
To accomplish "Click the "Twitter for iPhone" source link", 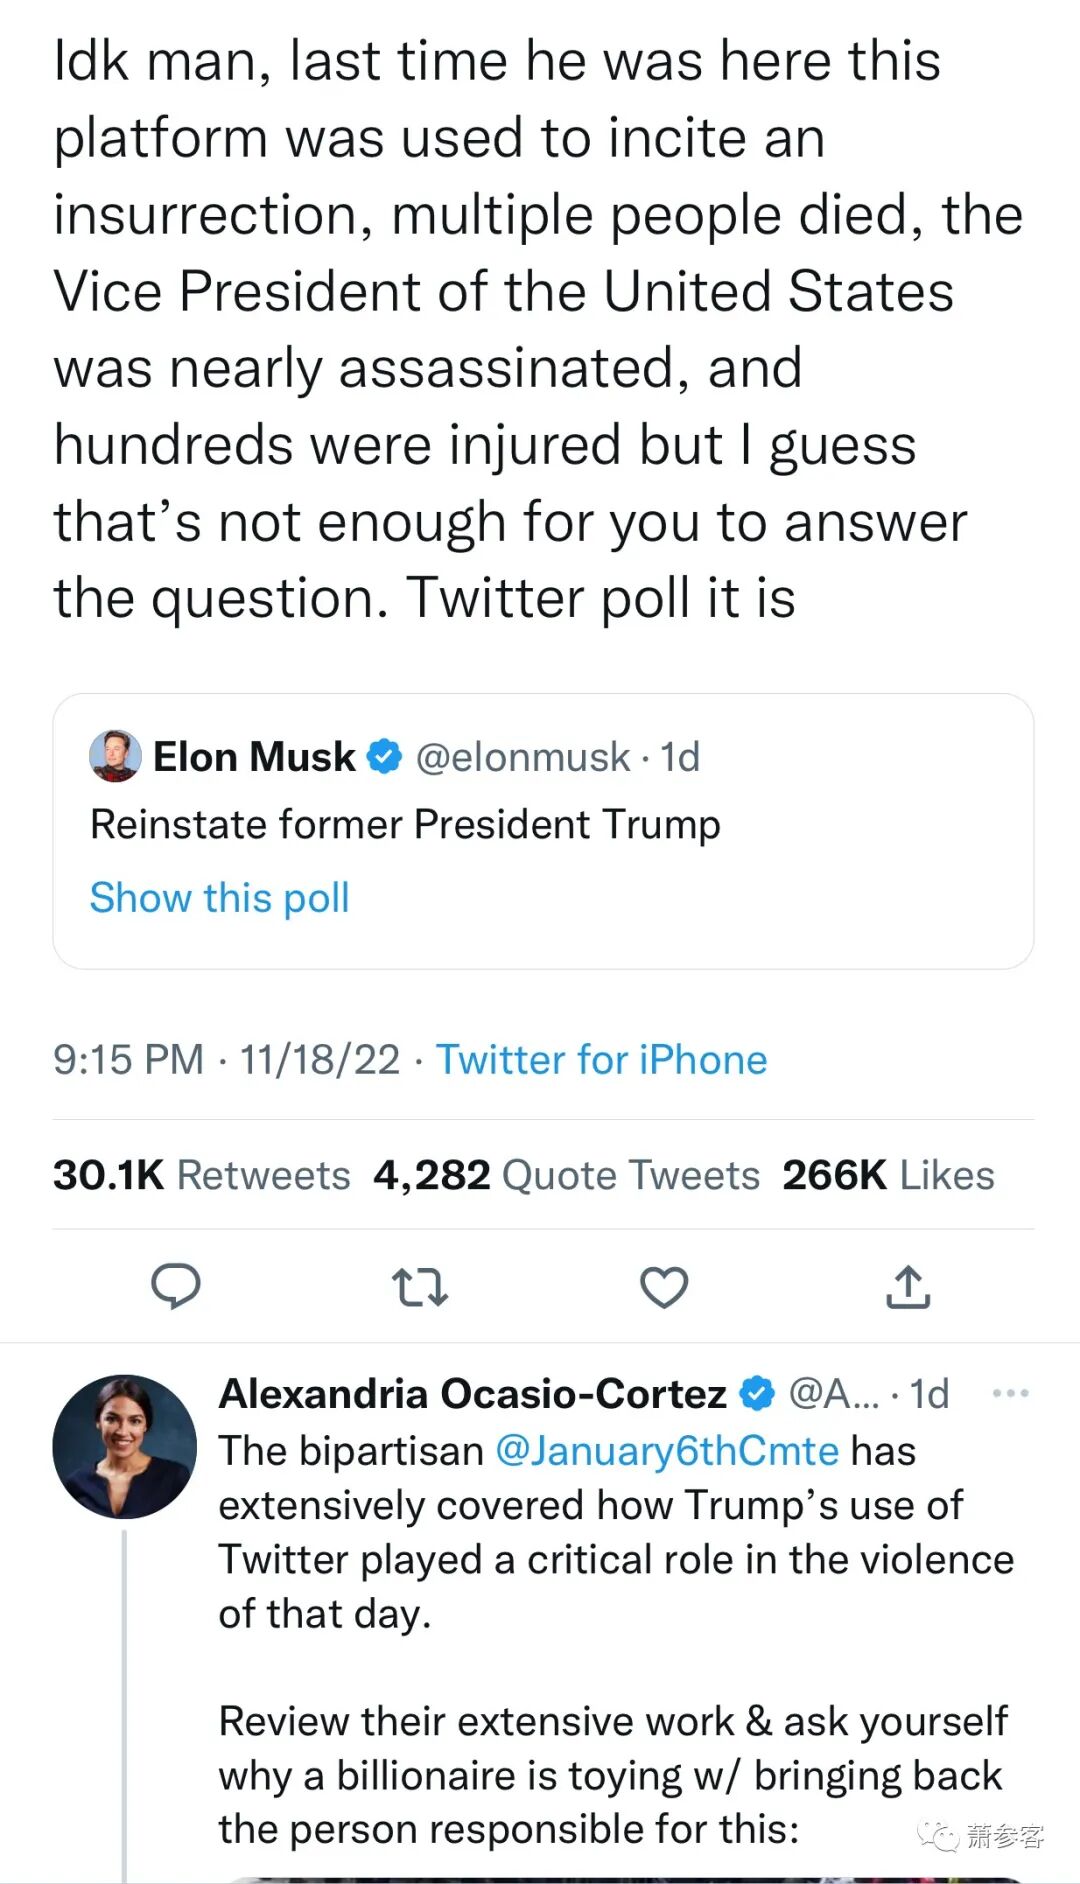I will click(x=601, y=1060).
